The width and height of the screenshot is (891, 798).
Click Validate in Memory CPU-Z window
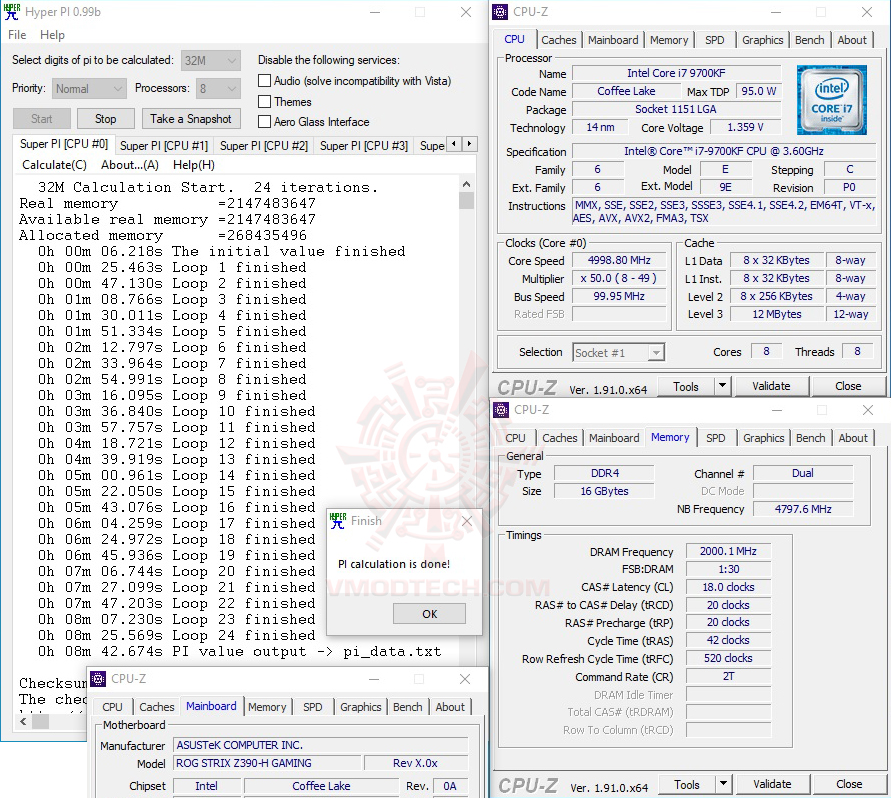point(772,784)
